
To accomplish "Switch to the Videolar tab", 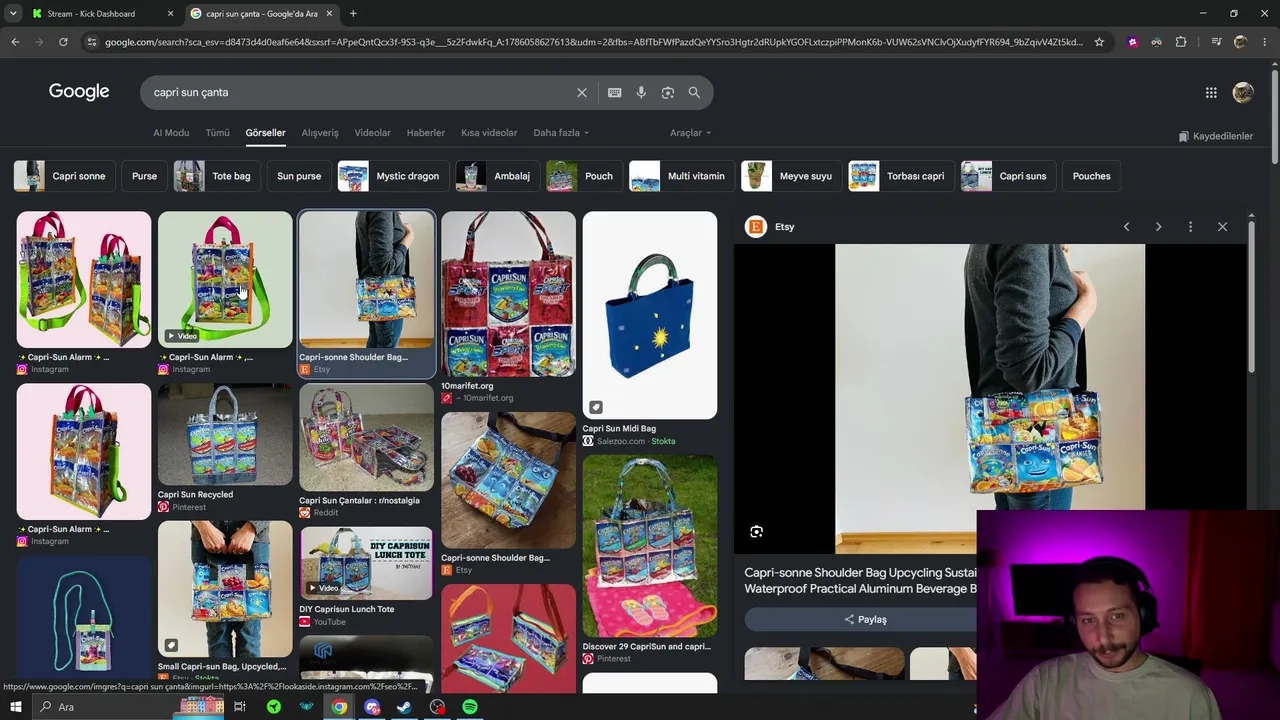I will (x=372, y=133).
